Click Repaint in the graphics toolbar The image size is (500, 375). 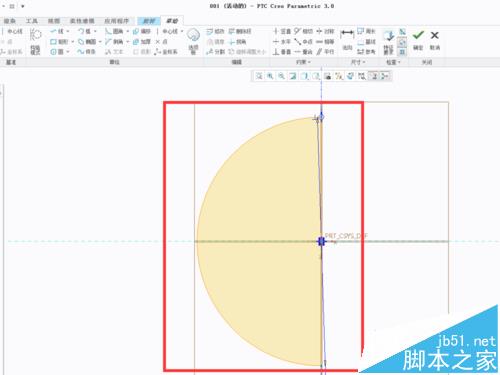tap(293, 76)
